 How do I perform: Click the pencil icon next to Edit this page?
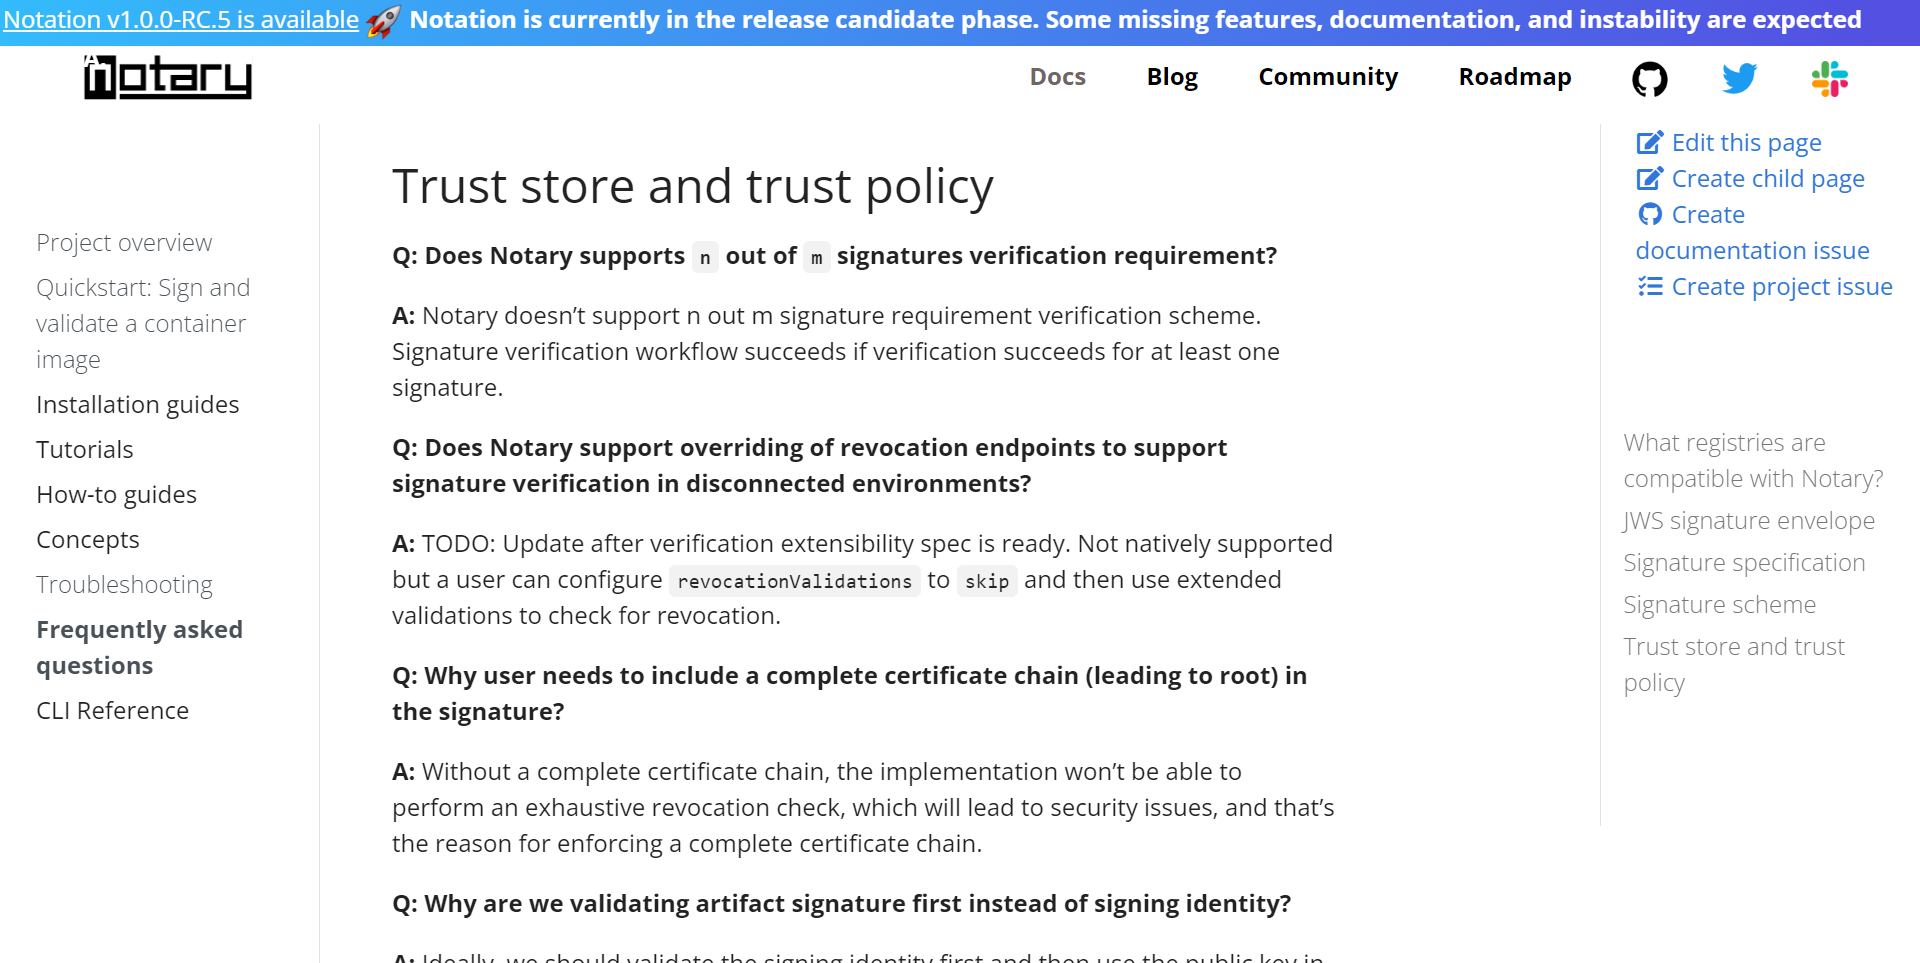tap(1648, 142)
